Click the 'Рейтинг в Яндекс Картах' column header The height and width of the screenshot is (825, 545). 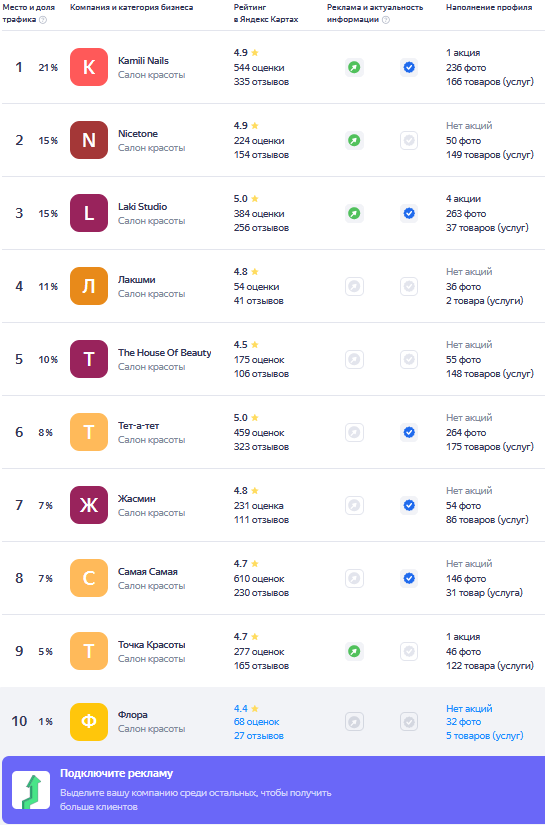tap(266, 14)
